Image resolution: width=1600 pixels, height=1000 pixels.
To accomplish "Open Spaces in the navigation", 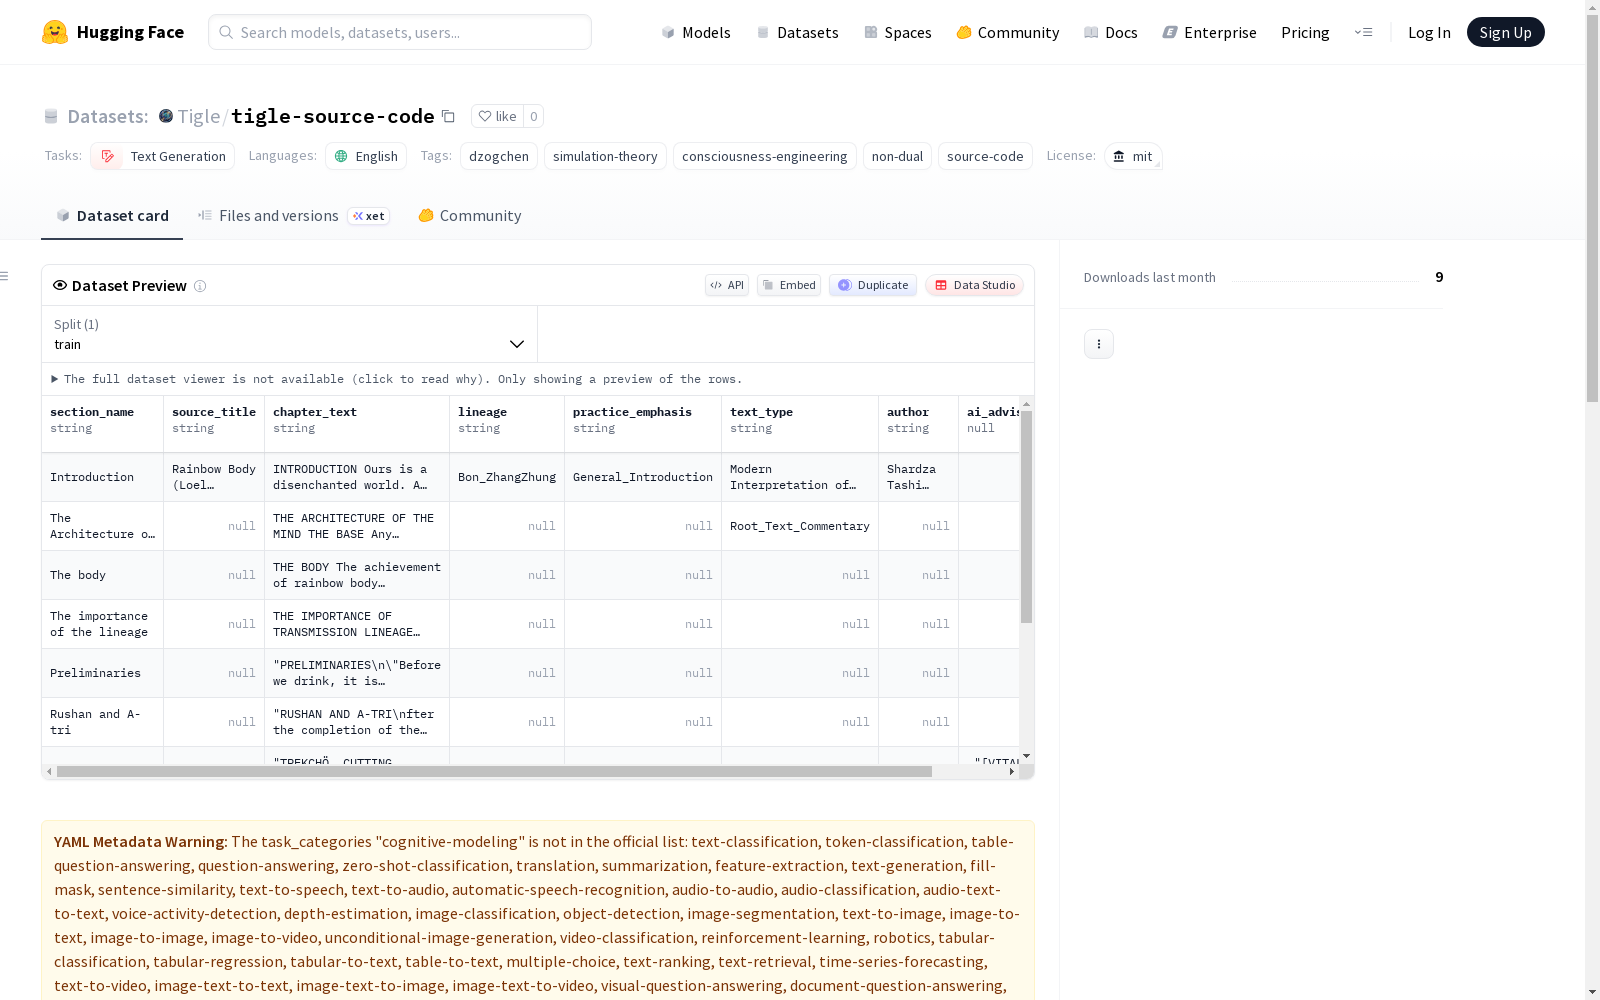I will pyautogui.click(x=897, y=32).
